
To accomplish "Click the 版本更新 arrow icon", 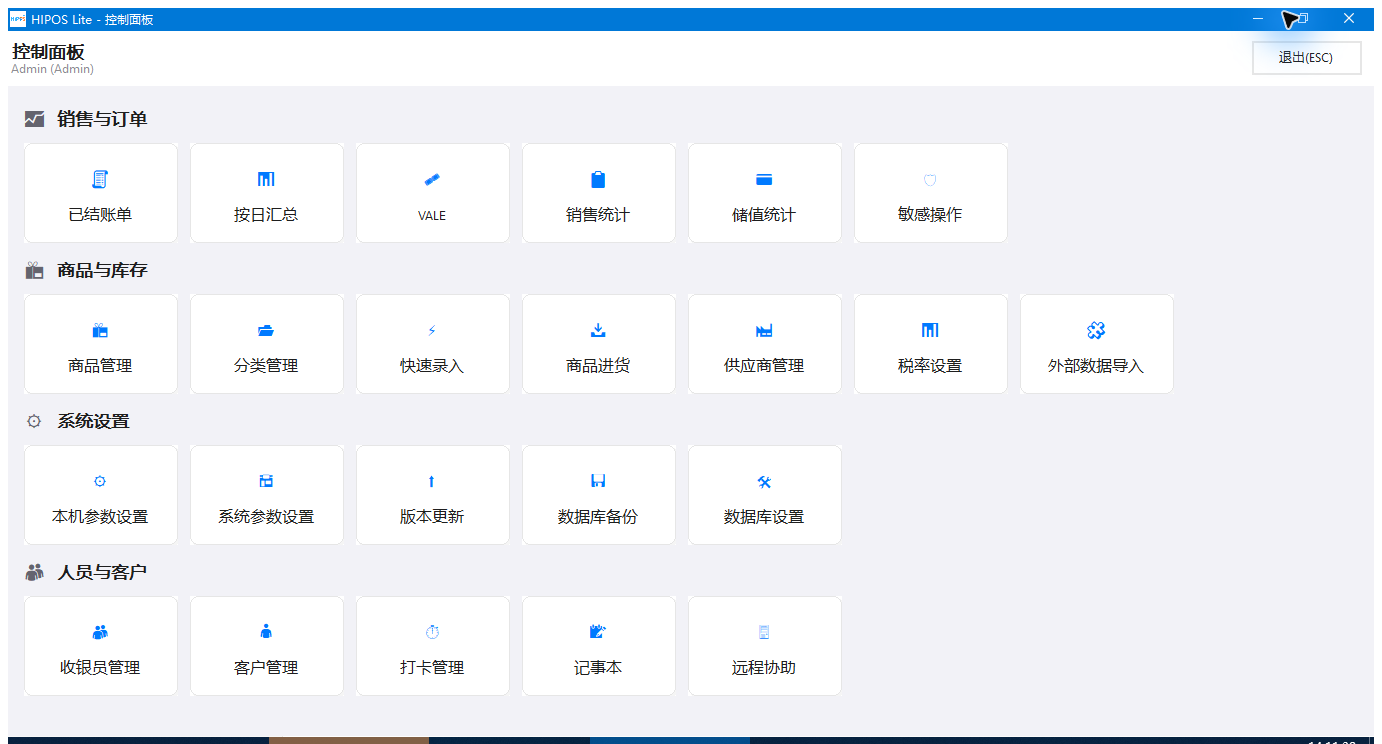I will (432, 482).
